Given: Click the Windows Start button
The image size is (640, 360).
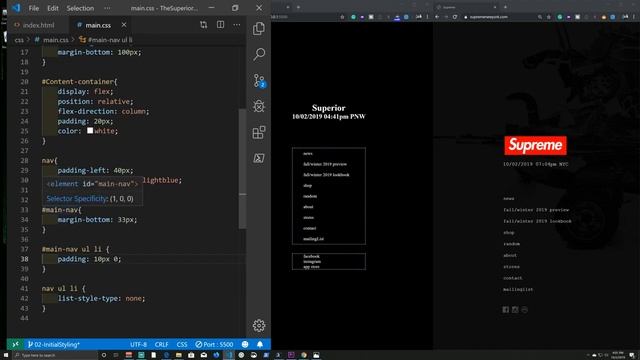Looking at the screenshot, I should click(6, 355).
